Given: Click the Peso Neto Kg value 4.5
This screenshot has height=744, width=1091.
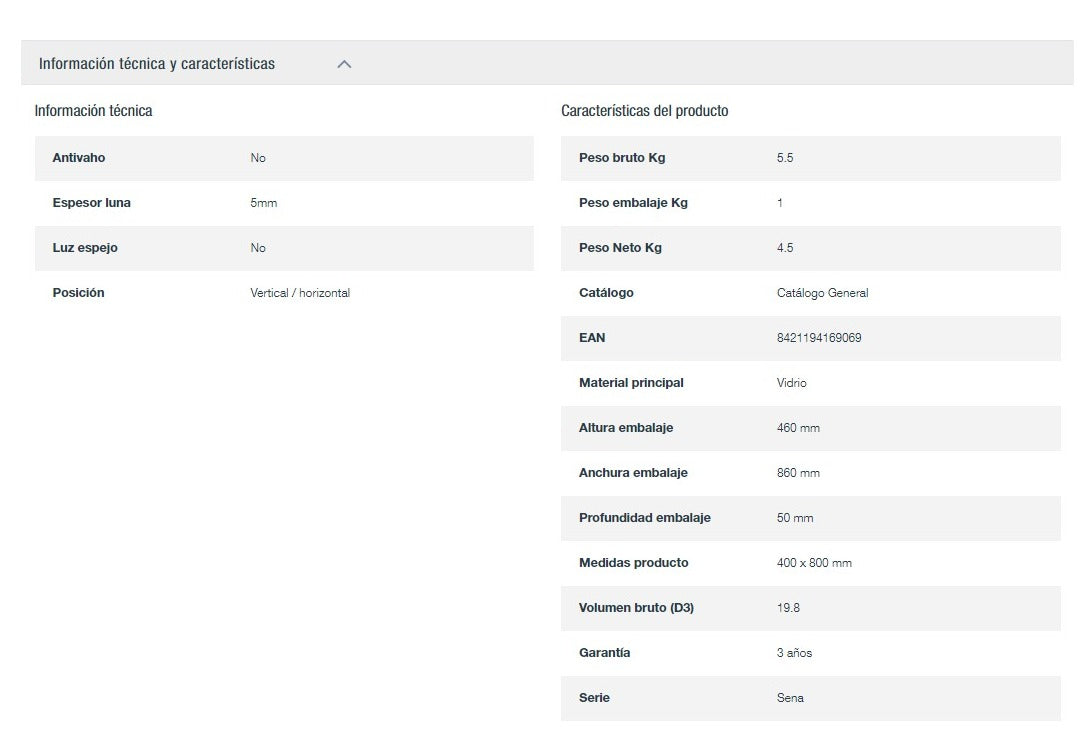Looking at the screenshot, I should pos(785,248).
